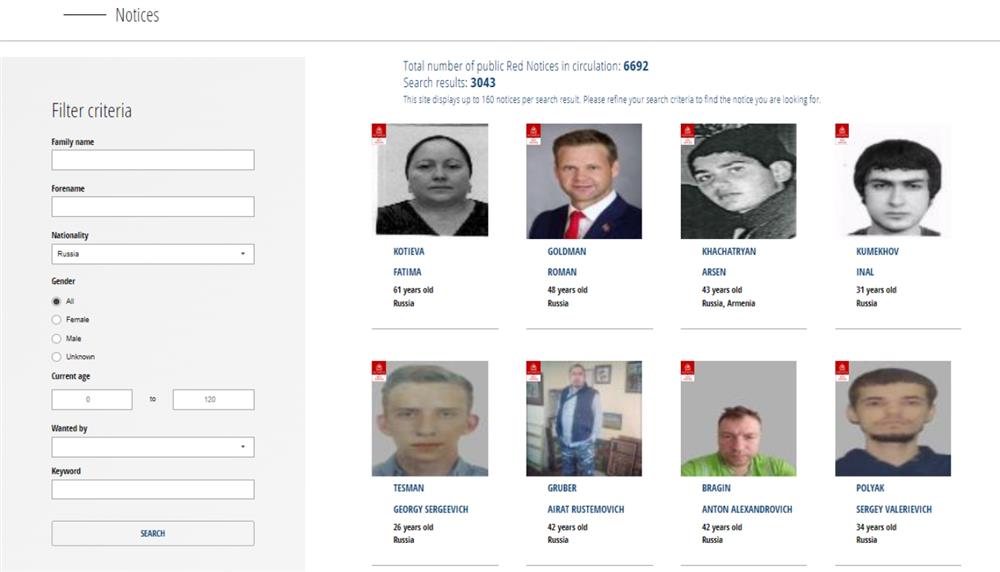Open the Nationality dropdown showing Russia

(153, 254)
